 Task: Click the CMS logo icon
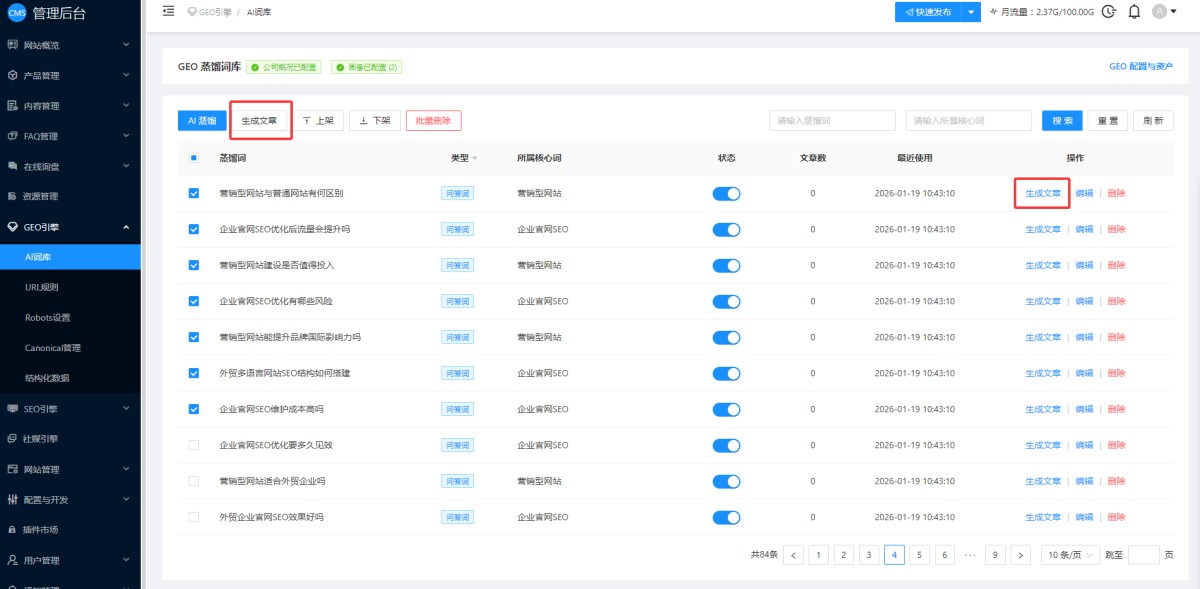click(x=17, y=12)
